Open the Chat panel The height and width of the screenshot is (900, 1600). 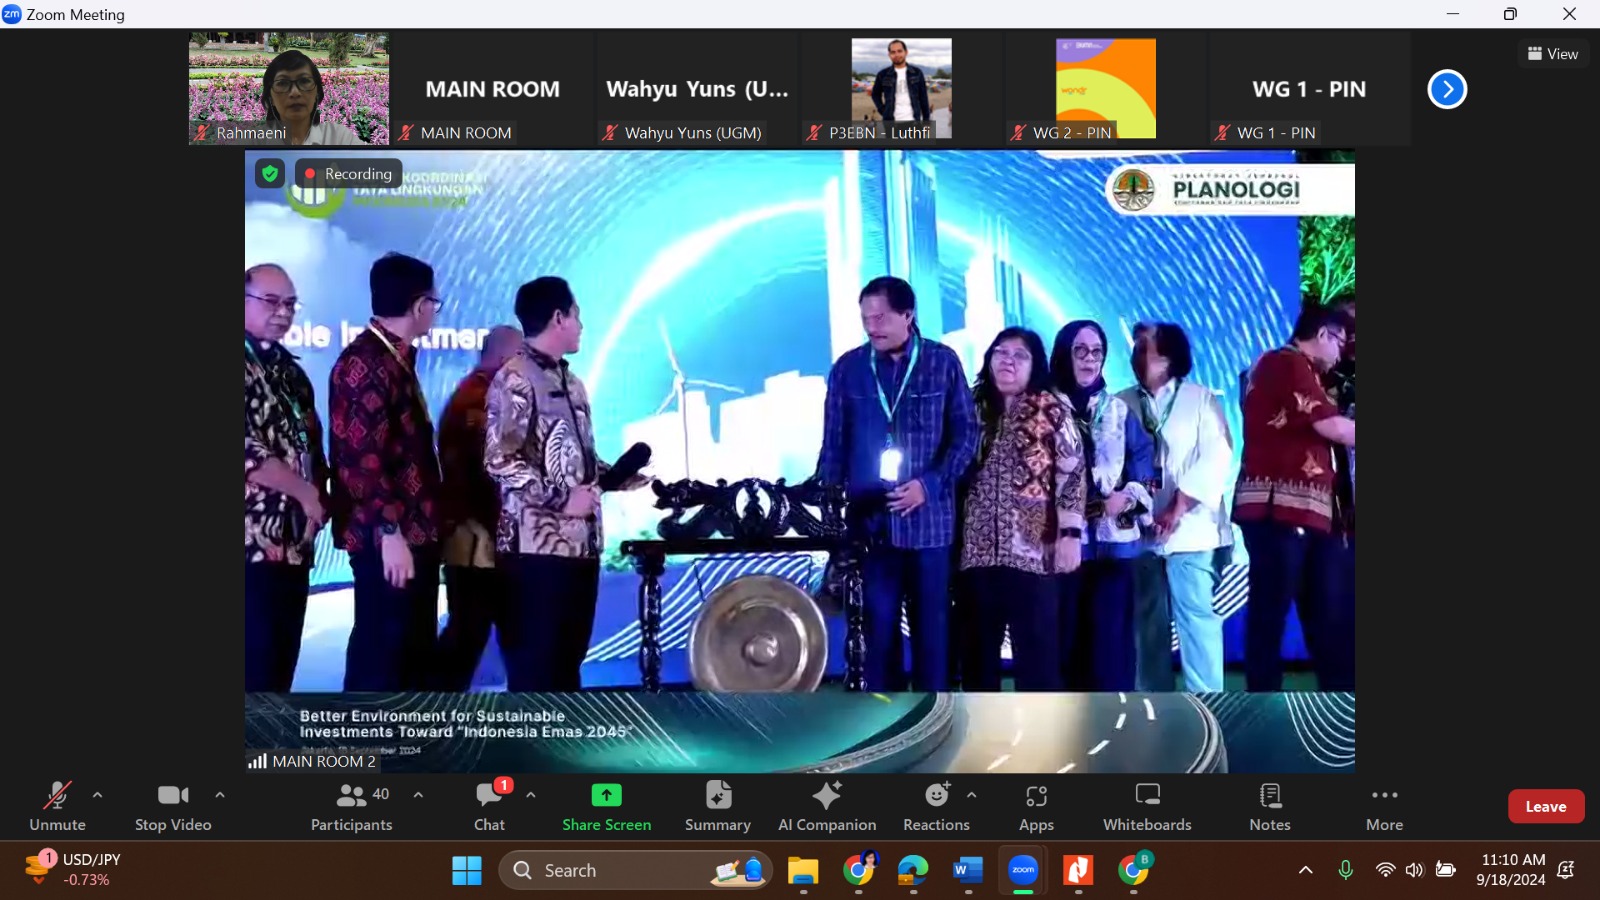tap(489, 806)
